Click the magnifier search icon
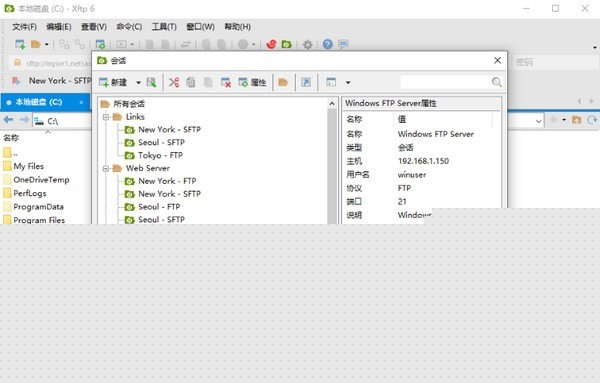Screen dimensions: 600x383 pos(497,82)
